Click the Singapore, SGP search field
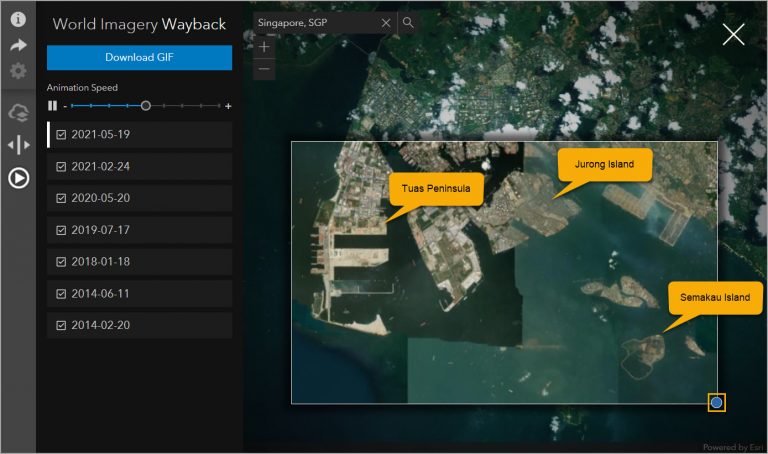The height and width of the screenshot is (454, 768). click(316, 23)
